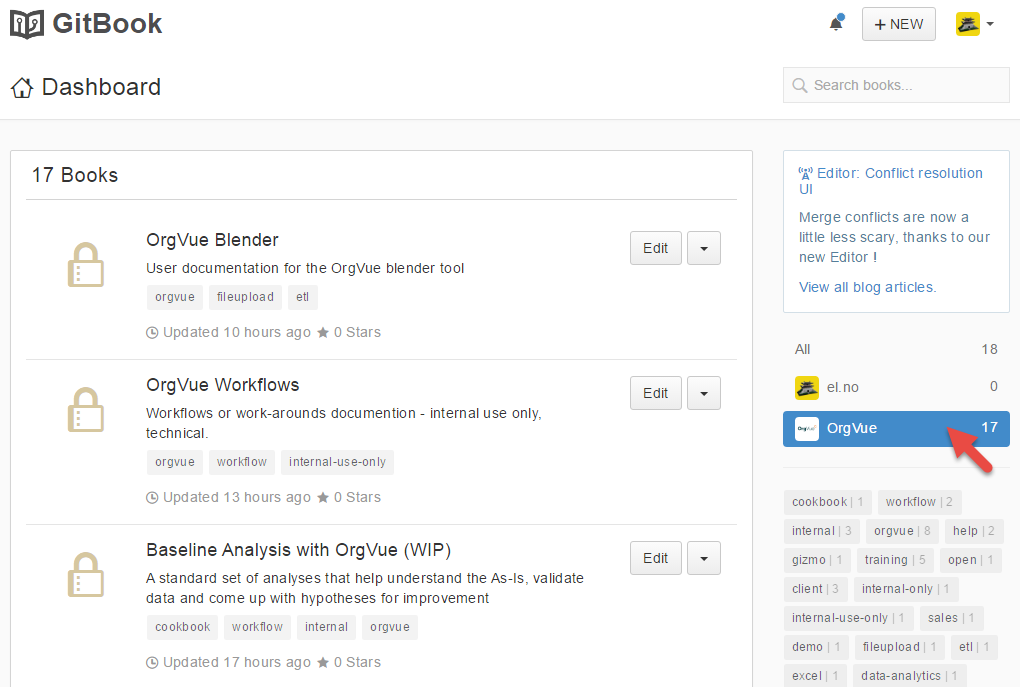Viewport: 1020px width, 687px height.
Task: Click in the Search books field
Action: point(905,85)
